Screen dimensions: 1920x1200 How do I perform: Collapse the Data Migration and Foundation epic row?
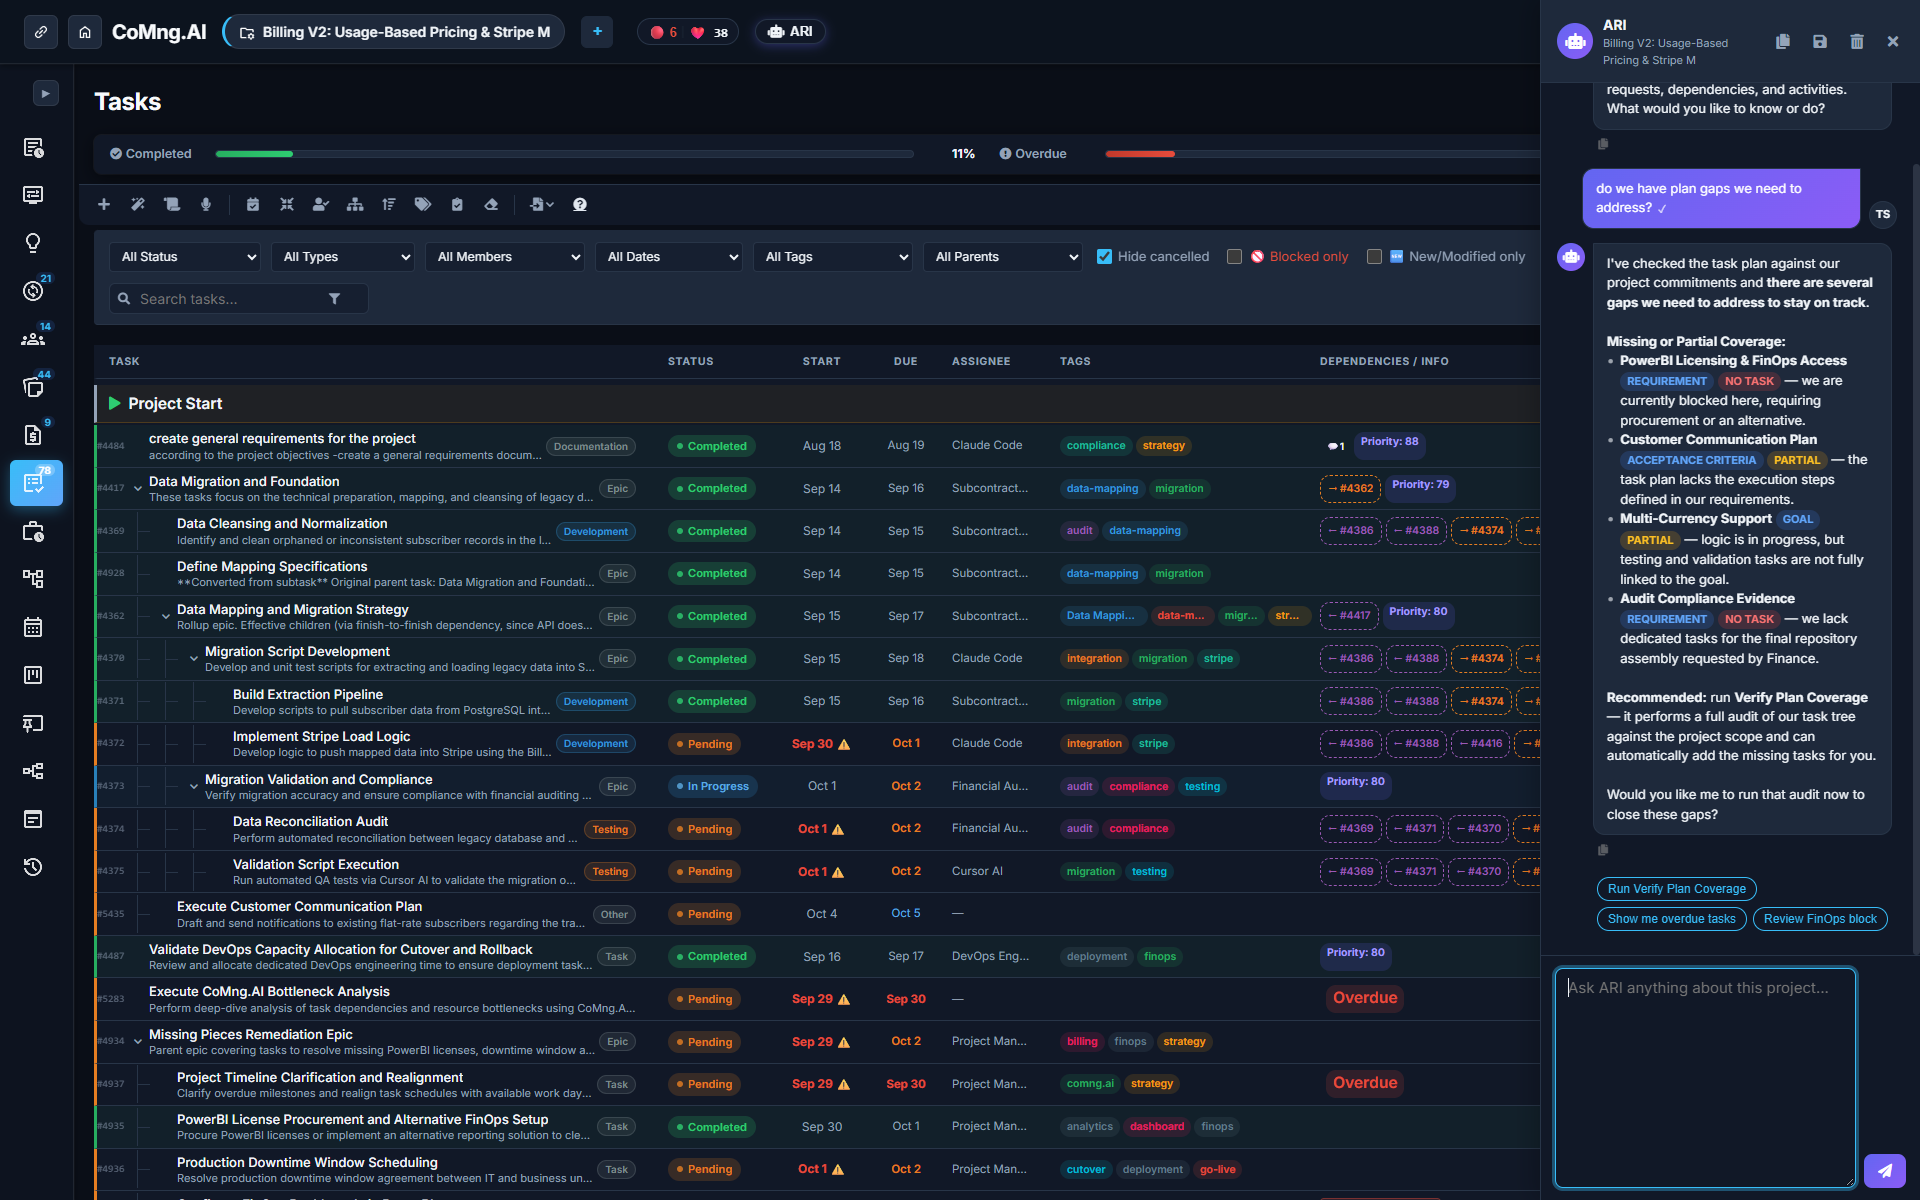[138, 489]
